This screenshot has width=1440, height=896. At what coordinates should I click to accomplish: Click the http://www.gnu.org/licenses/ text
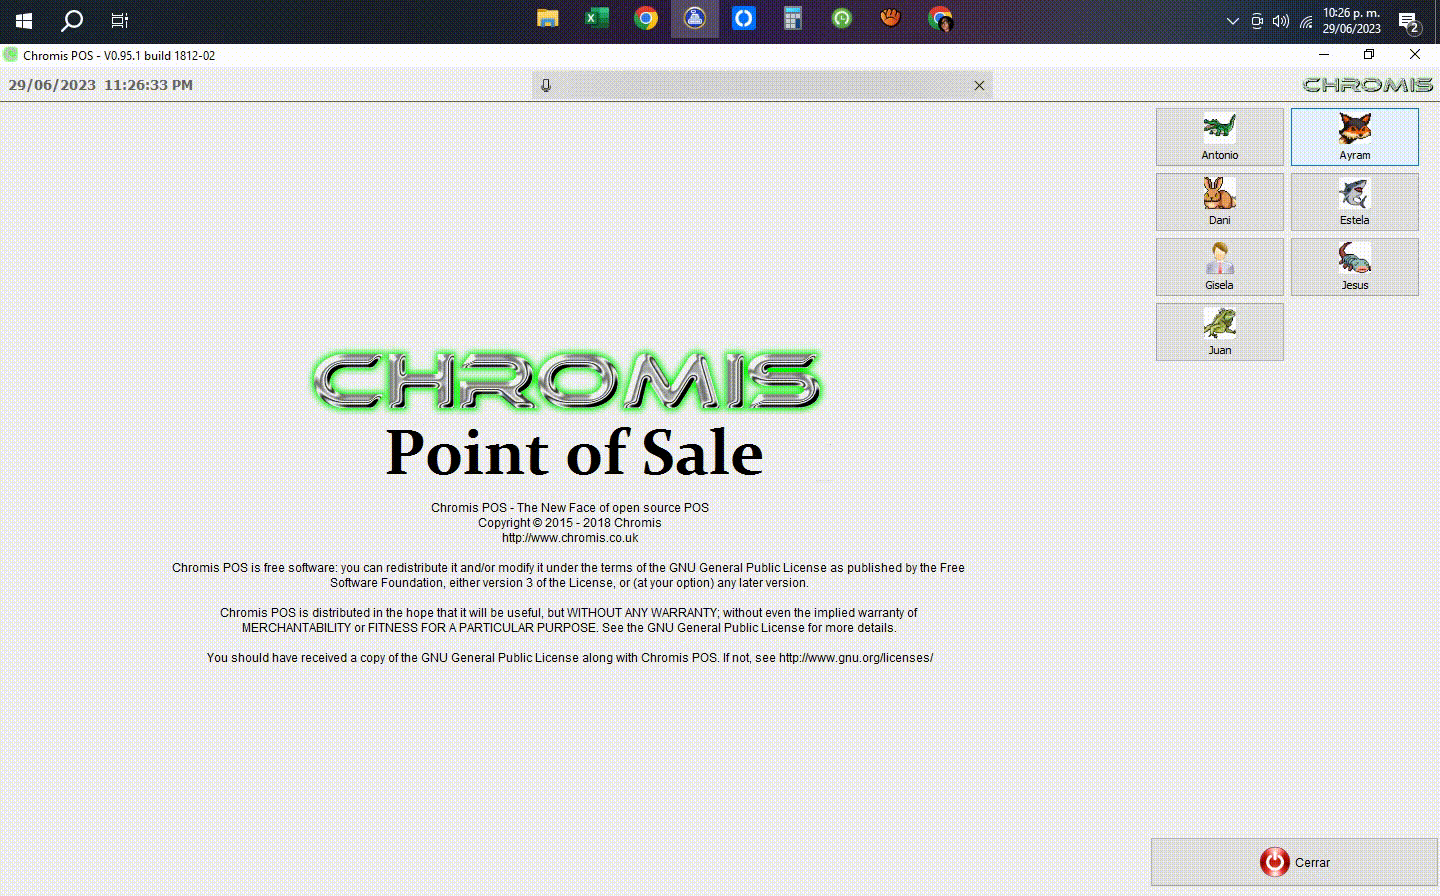[x=856, y=658]
